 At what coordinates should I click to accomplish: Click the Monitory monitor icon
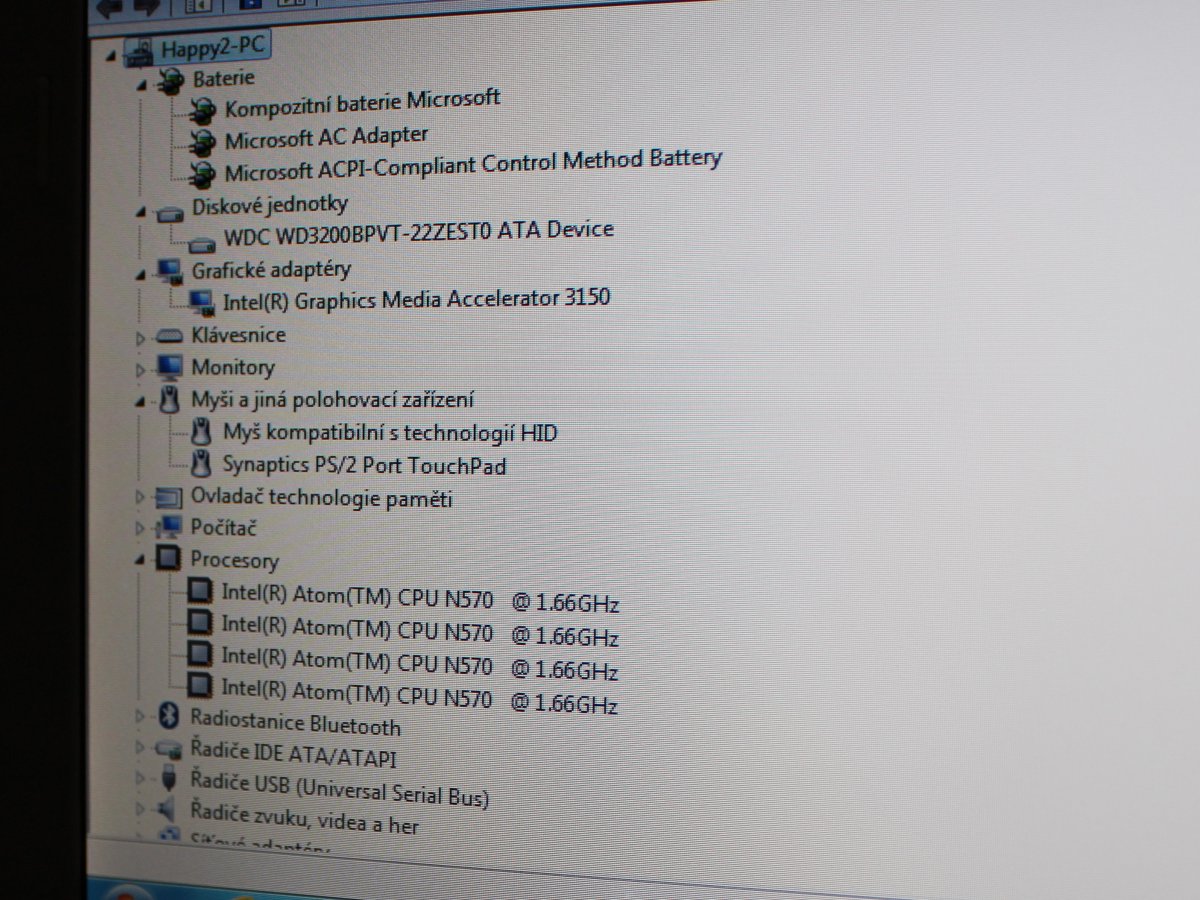click(170, 367)
